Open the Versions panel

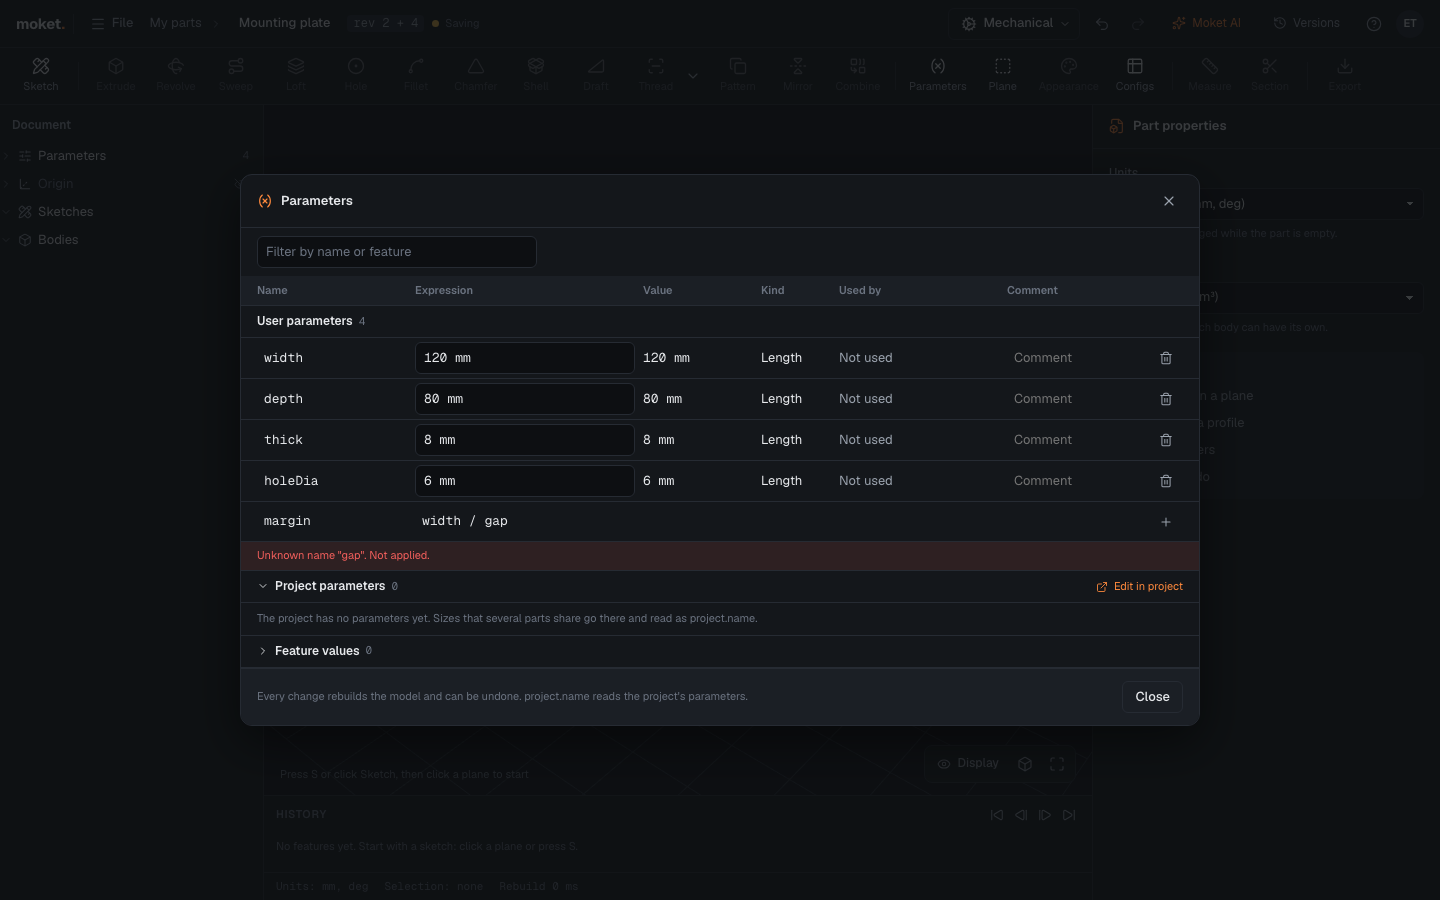tap(1306, 23)
